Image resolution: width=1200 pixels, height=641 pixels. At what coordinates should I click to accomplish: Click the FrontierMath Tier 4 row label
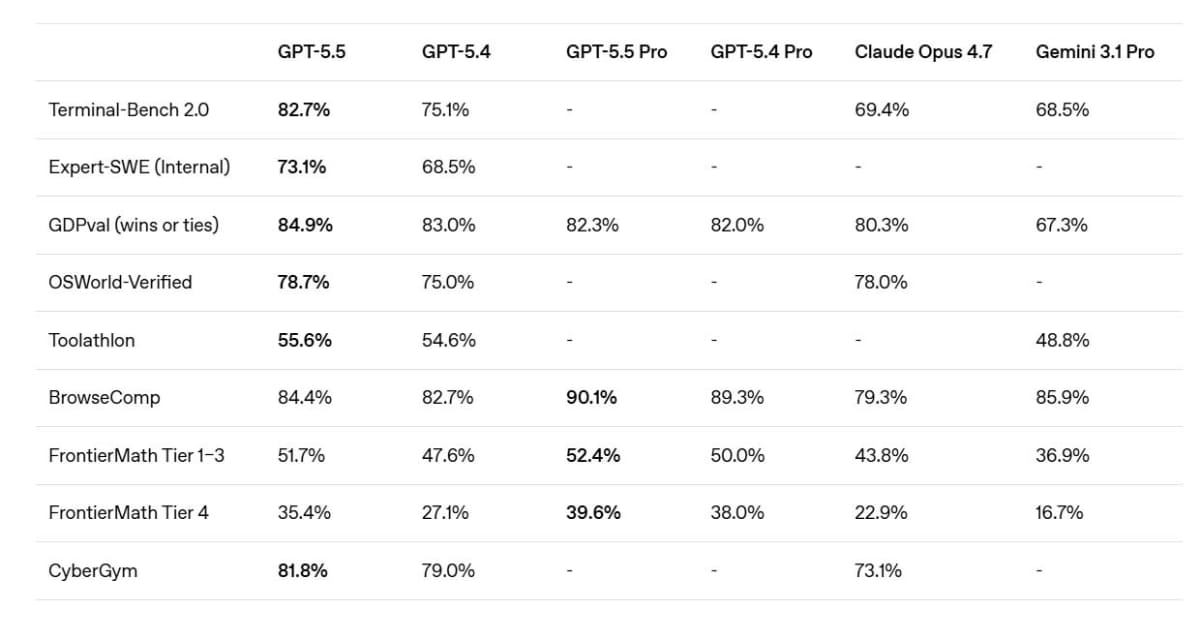click(128, 512)
